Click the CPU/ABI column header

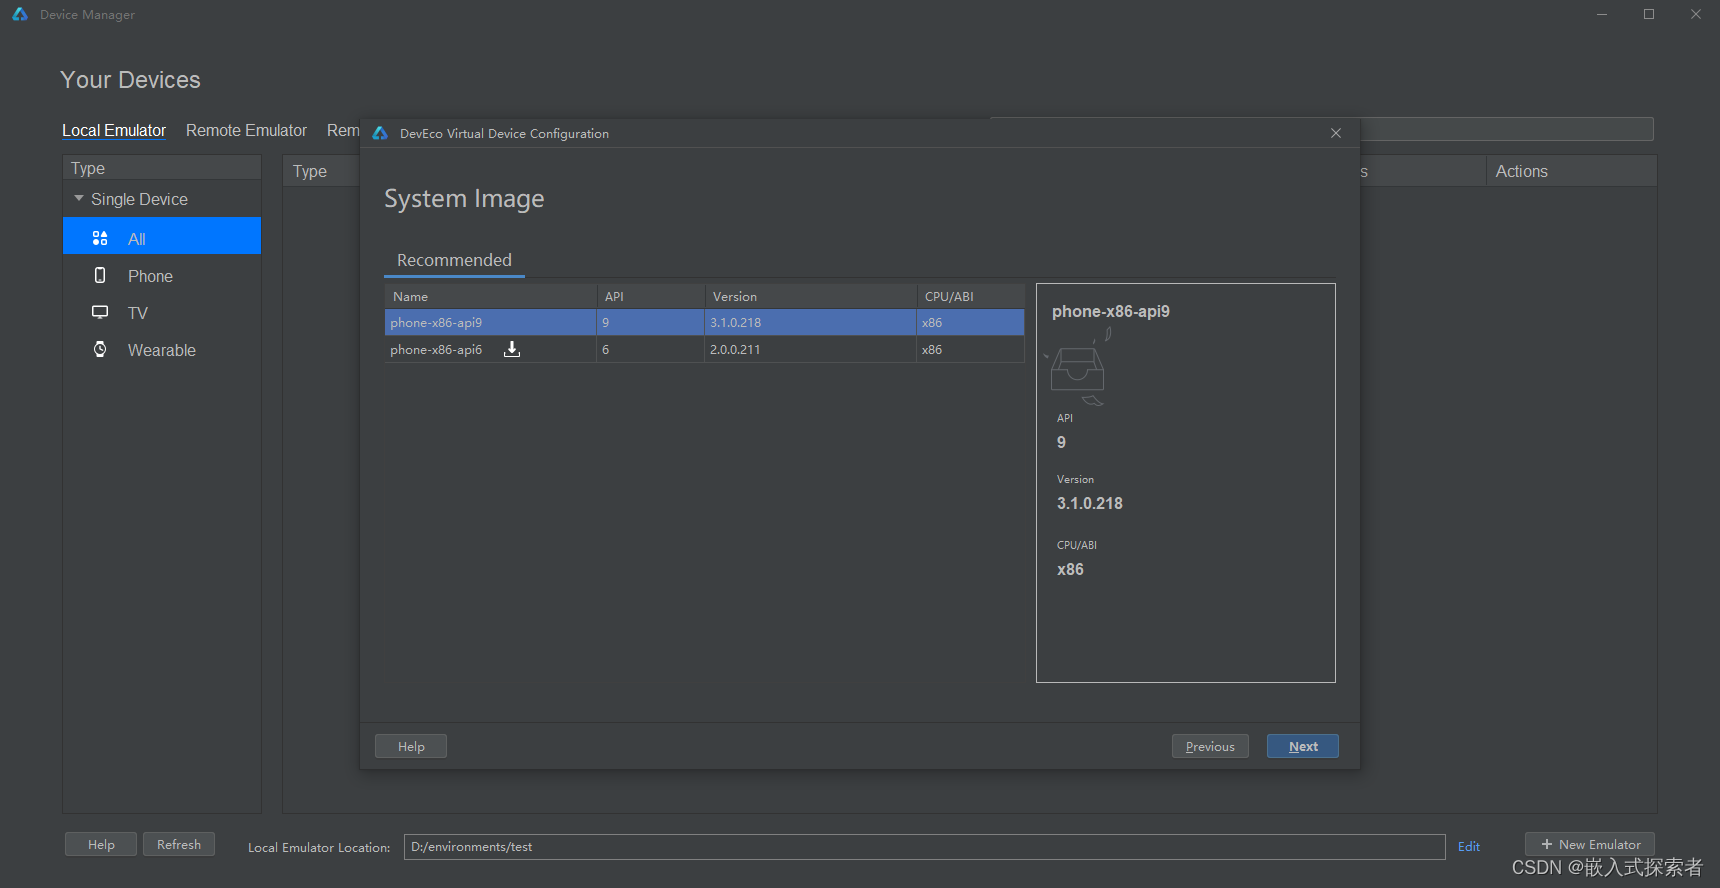coord(971,296)
